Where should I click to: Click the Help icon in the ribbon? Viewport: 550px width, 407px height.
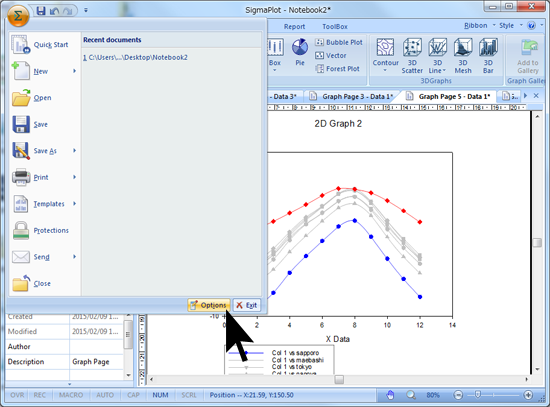[x=531, y=26]
